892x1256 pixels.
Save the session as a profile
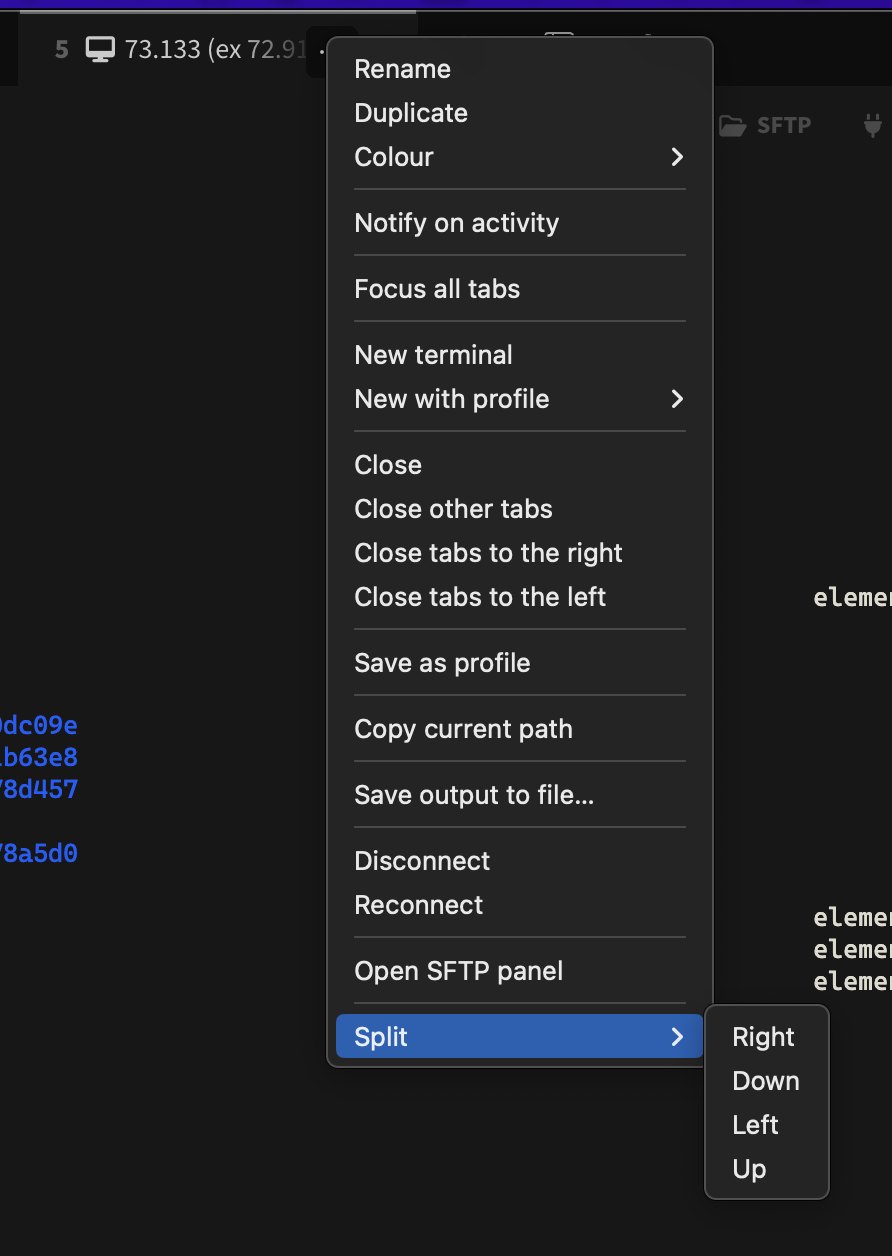tap(442, 663)
